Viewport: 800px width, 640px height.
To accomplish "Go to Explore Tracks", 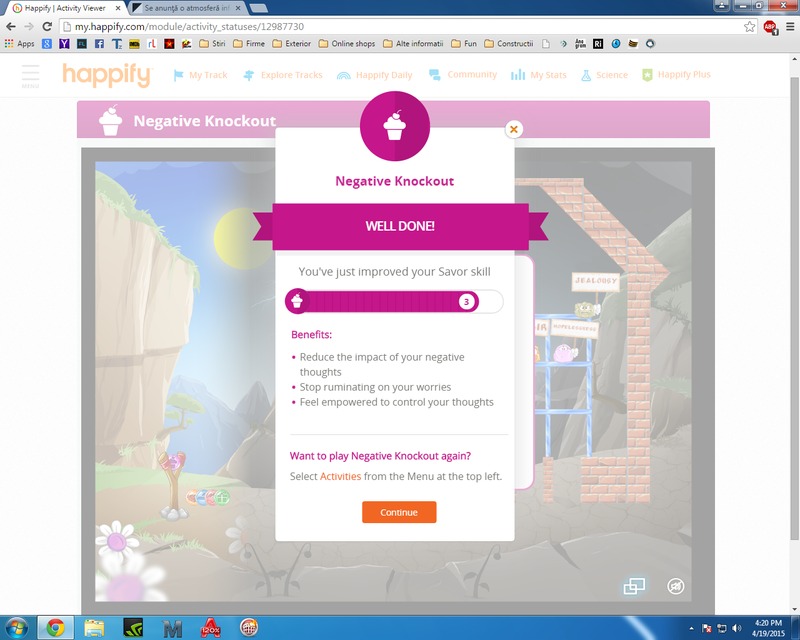I will pos(283,75).
